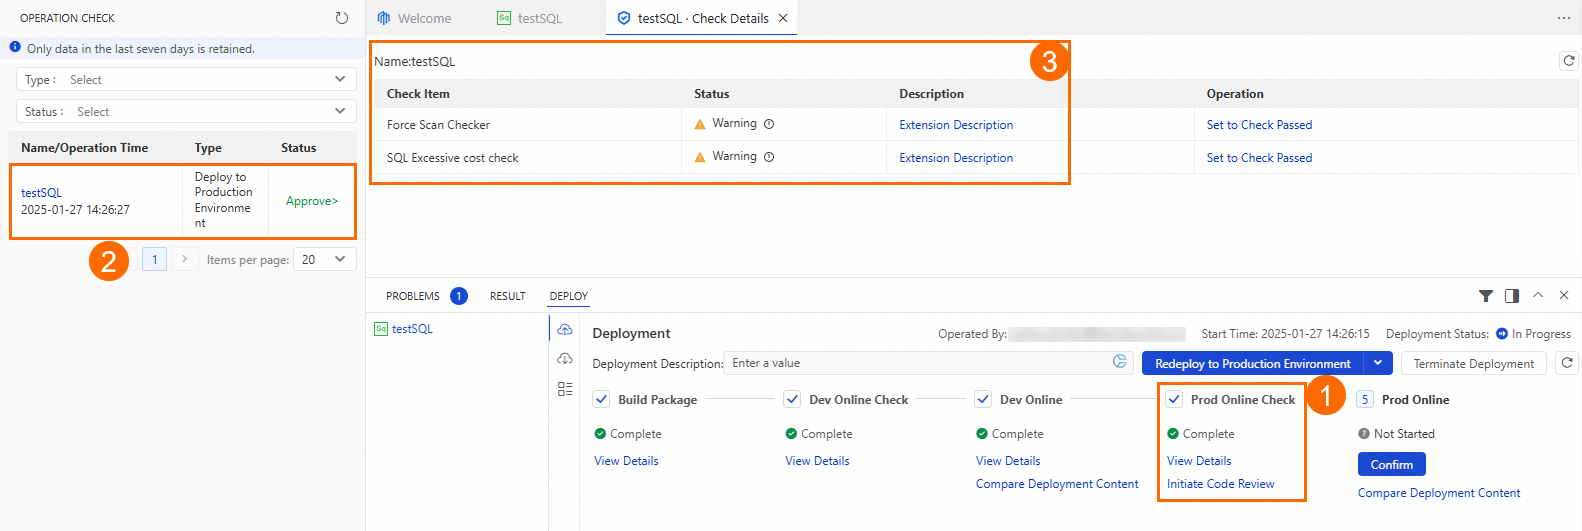Open the Status filter dropdown
This screenshot has width=1582, height=531.
pos(185,112)
